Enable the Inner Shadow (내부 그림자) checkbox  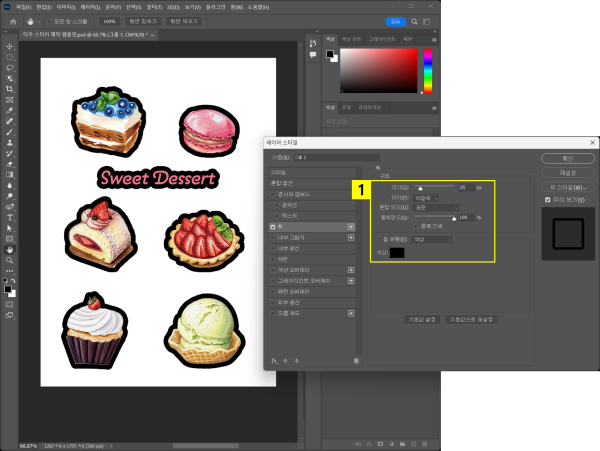(x=273, y=238)
